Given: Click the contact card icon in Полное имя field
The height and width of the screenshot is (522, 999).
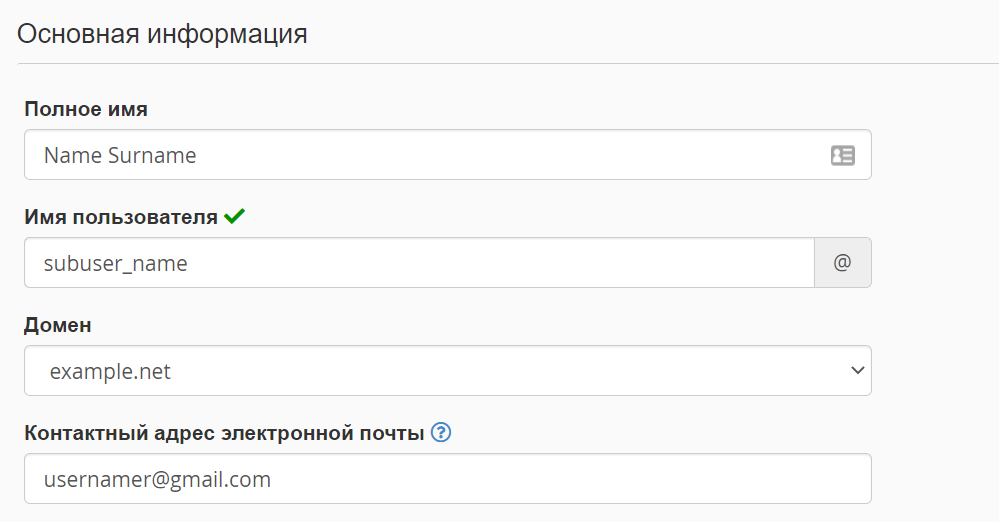Looking at the screenshot, I should (842, 155).
